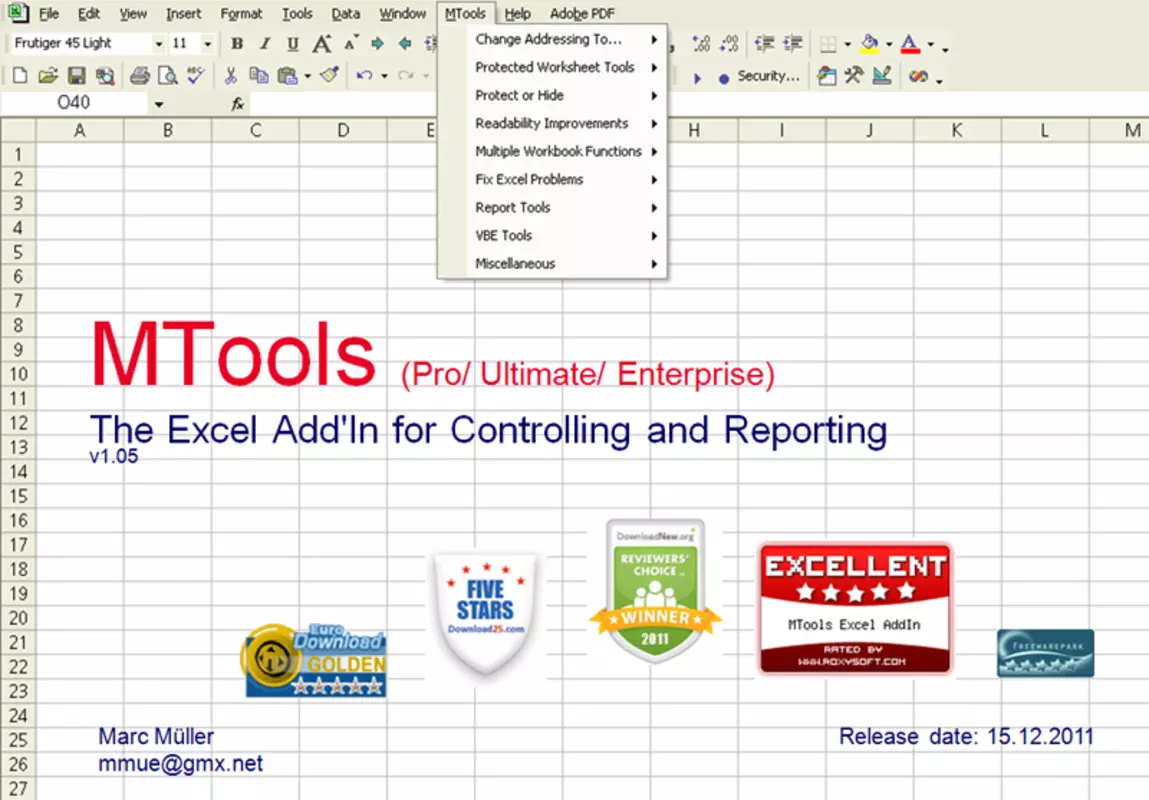Screen dimensions: 1149x800
Task: Apply the yellow Fill Color bucket
Action: [870, 44]
